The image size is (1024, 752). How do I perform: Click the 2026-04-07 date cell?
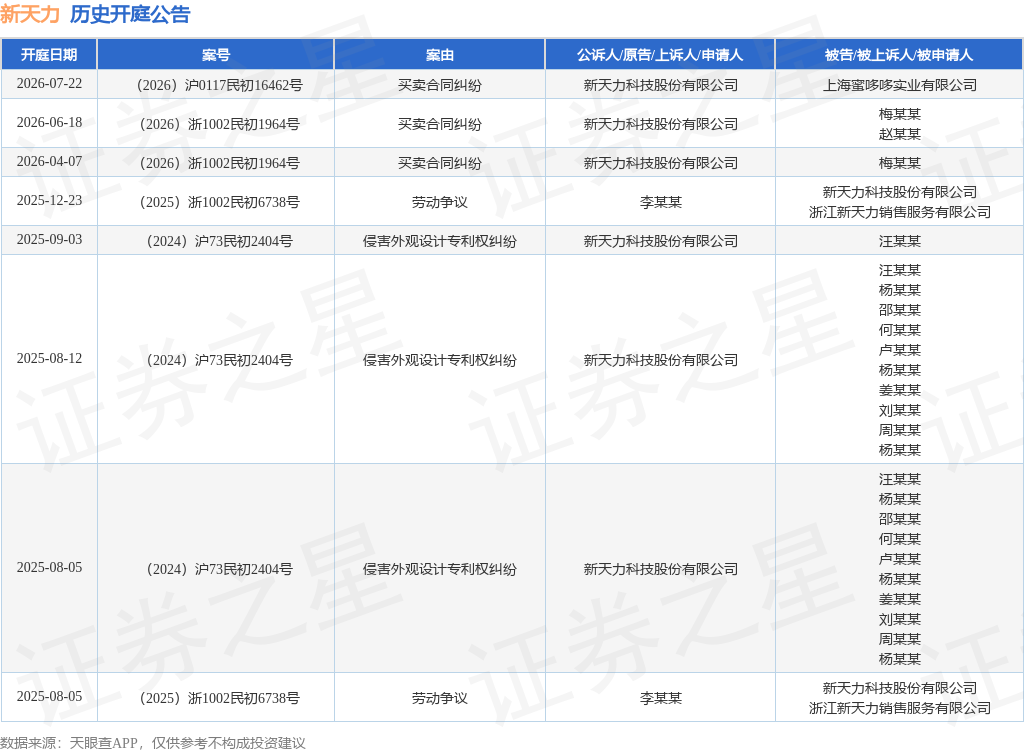[49, 161]
